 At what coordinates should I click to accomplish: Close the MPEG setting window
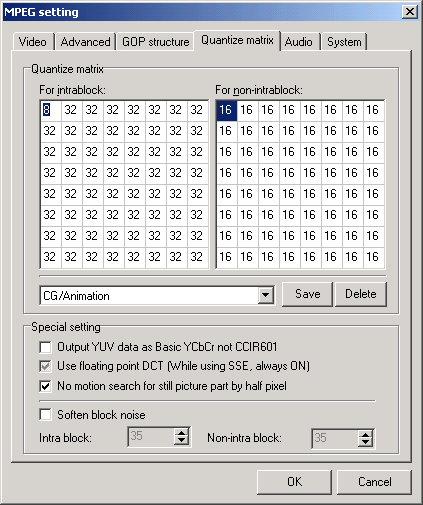pos(410,12)
